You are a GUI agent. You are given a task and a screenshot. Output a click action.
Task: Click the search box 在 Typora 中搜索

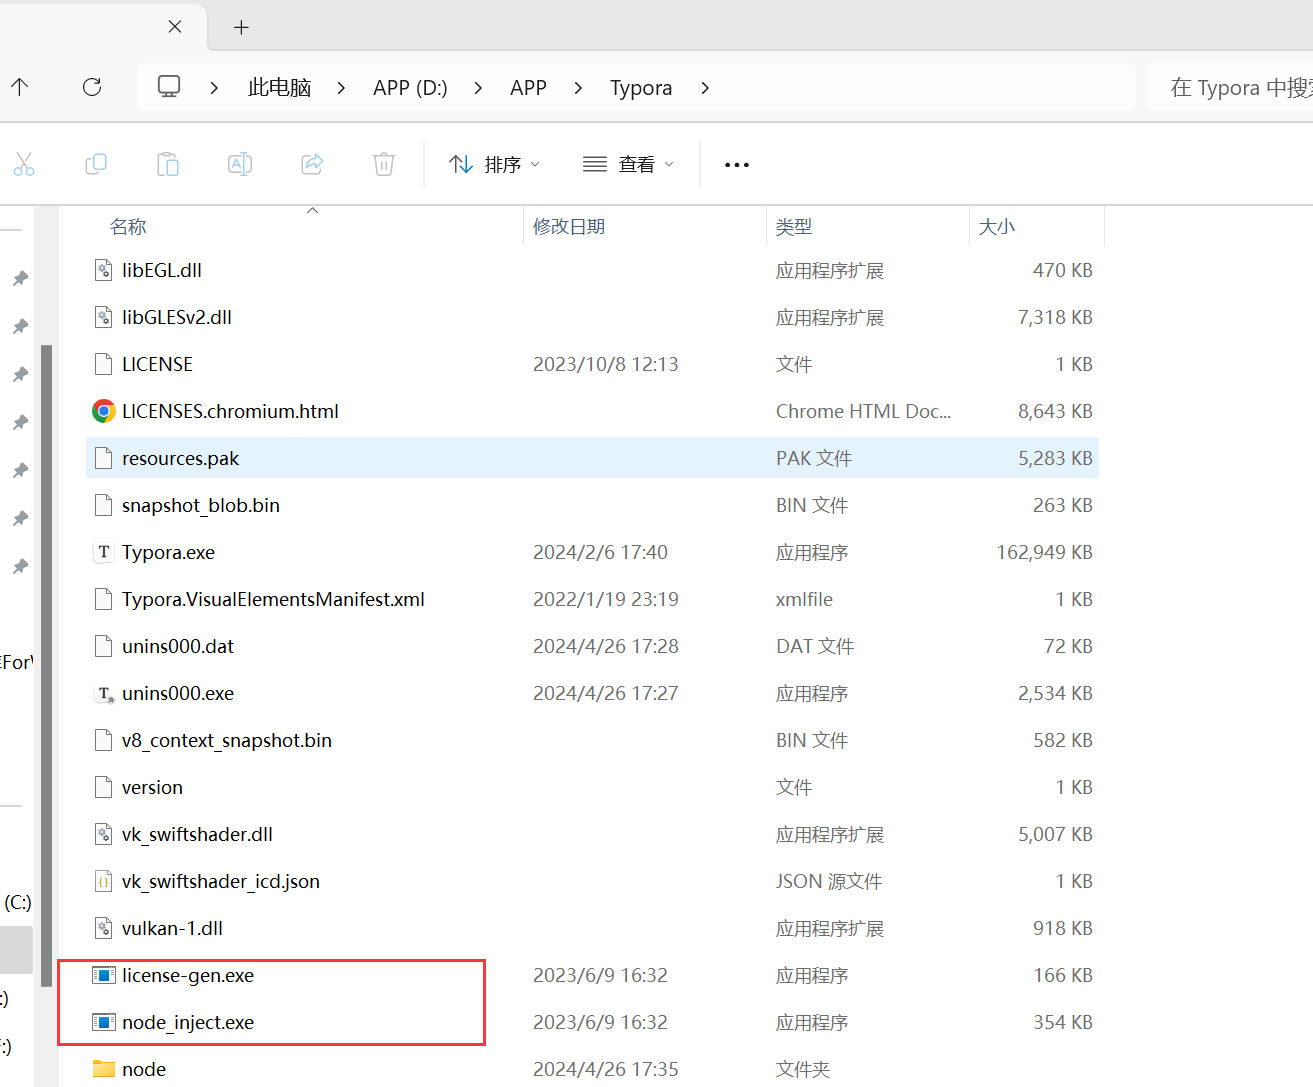(x=1231, y=88)
